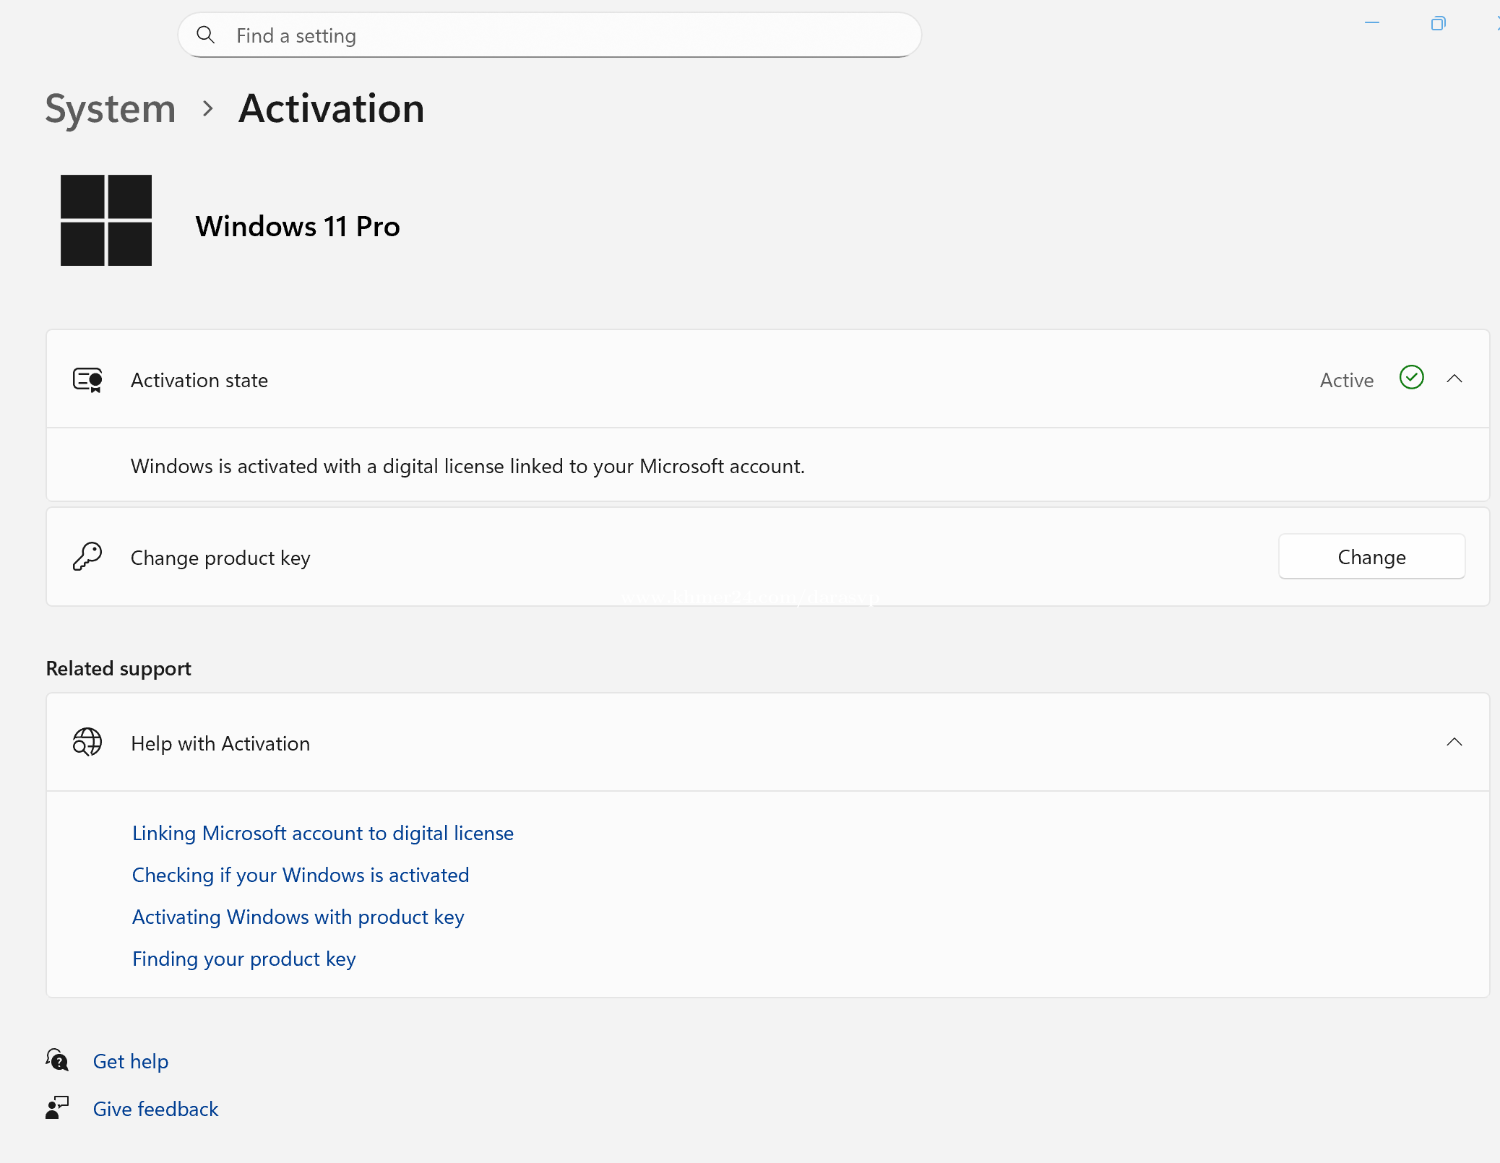This screenshot has height=1163, width=1500.
Task: Collapse the Help with Activation section
Action: [1454, 742]
